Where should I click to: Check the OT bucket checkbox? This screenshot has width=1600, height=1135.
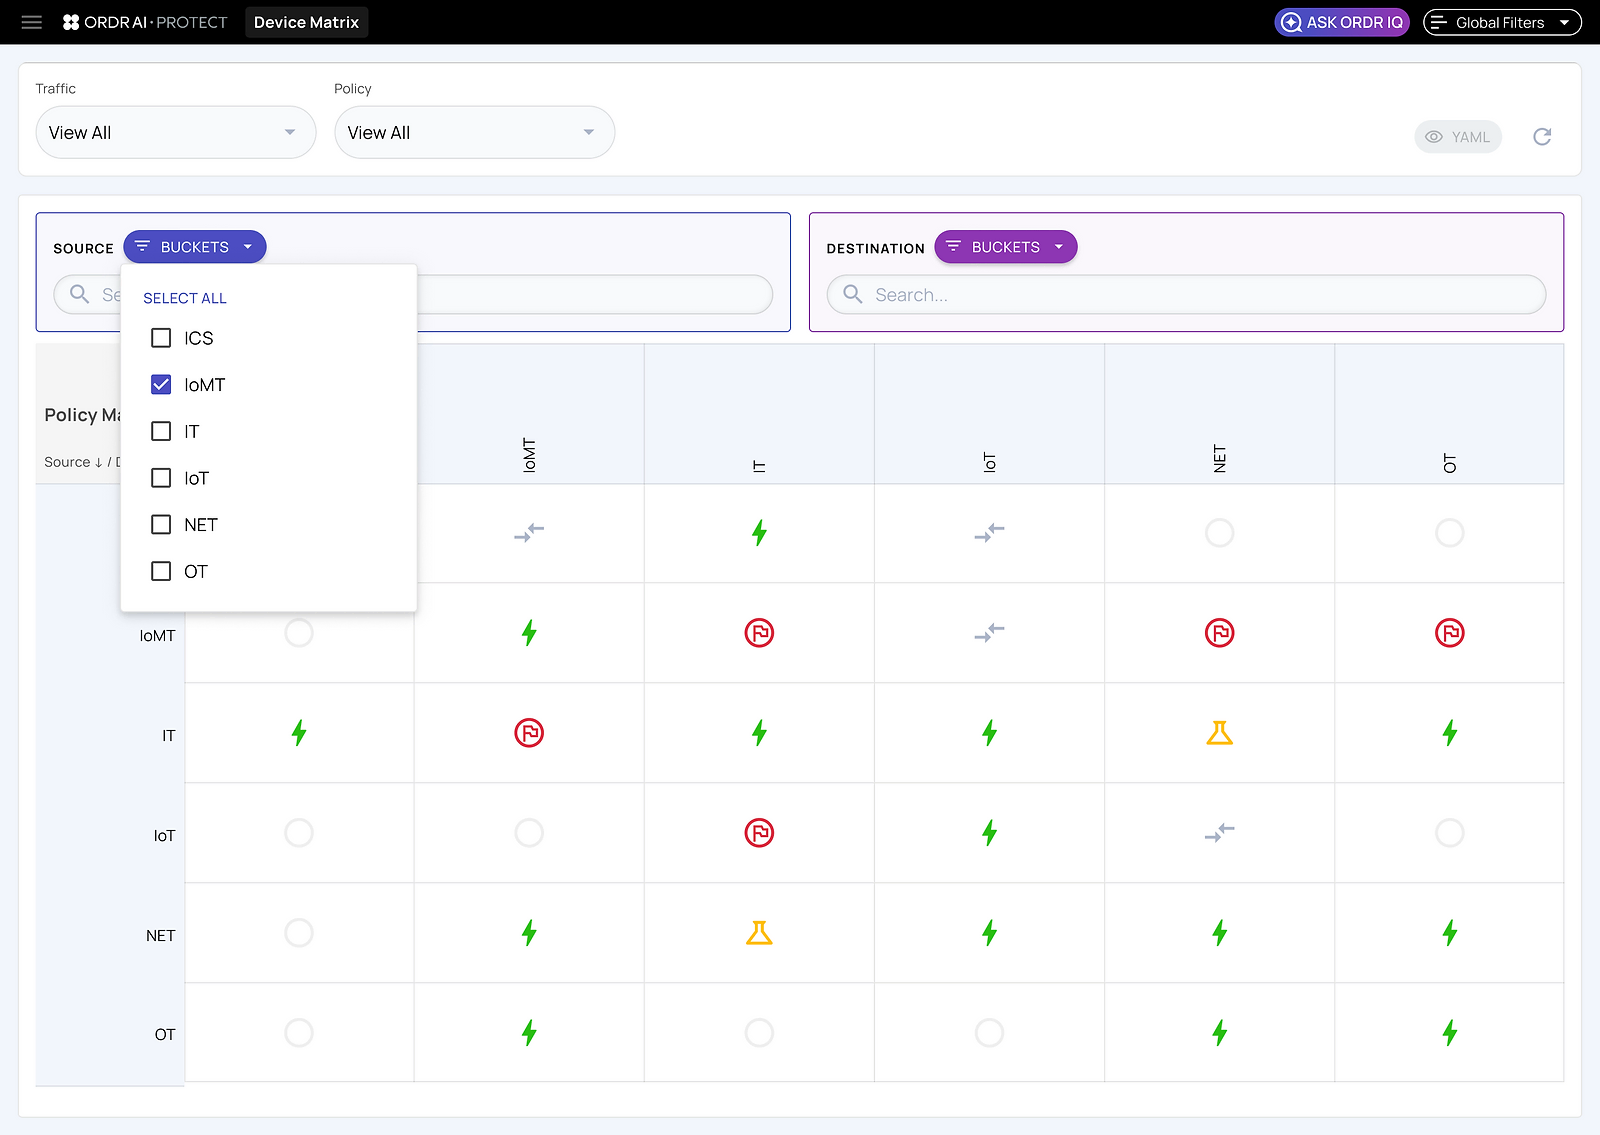click(x=161, y=571)
